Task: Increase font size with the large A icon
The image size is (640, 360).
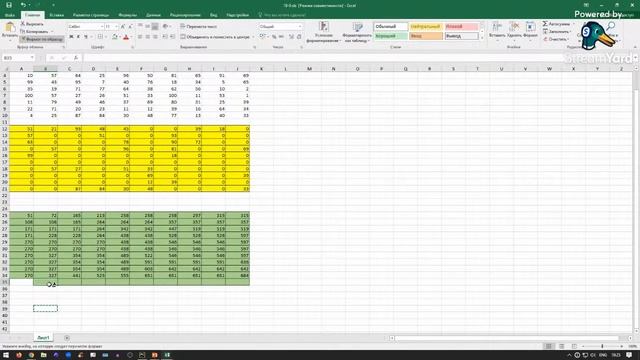Action: 123,27
